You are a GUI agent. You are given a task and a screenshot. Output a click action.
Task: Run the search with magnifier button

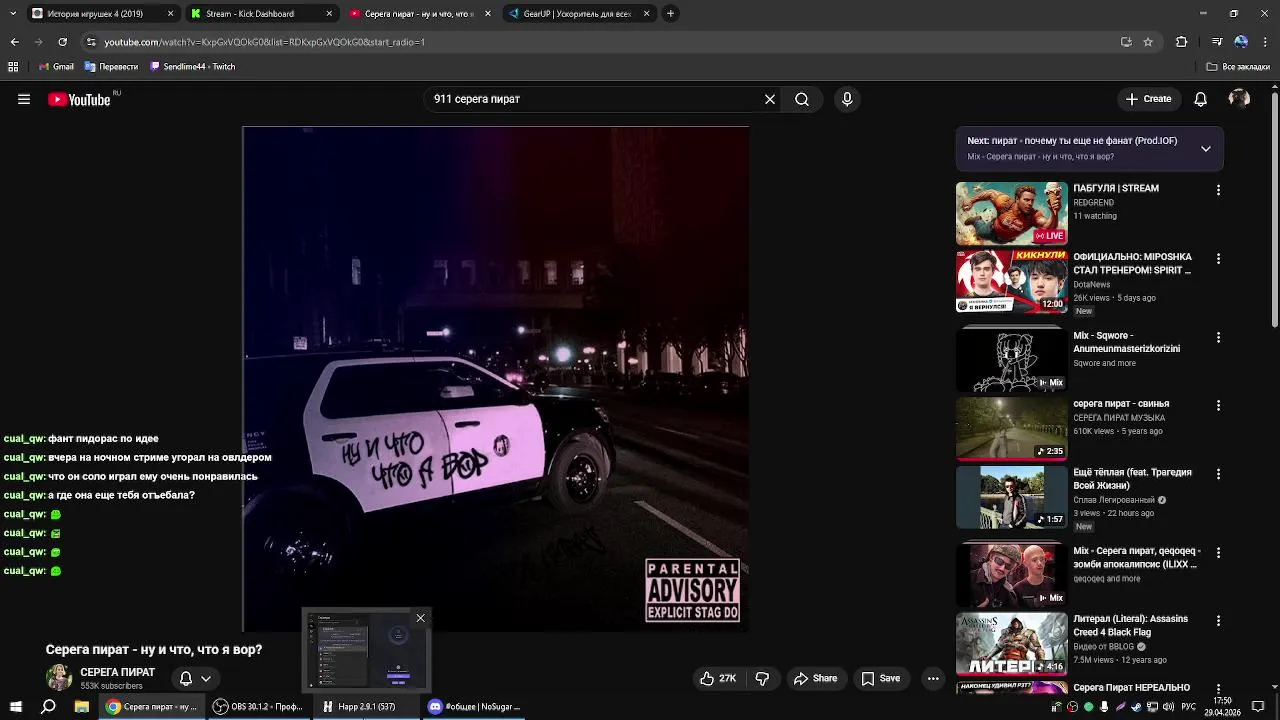tap(802, 99)
